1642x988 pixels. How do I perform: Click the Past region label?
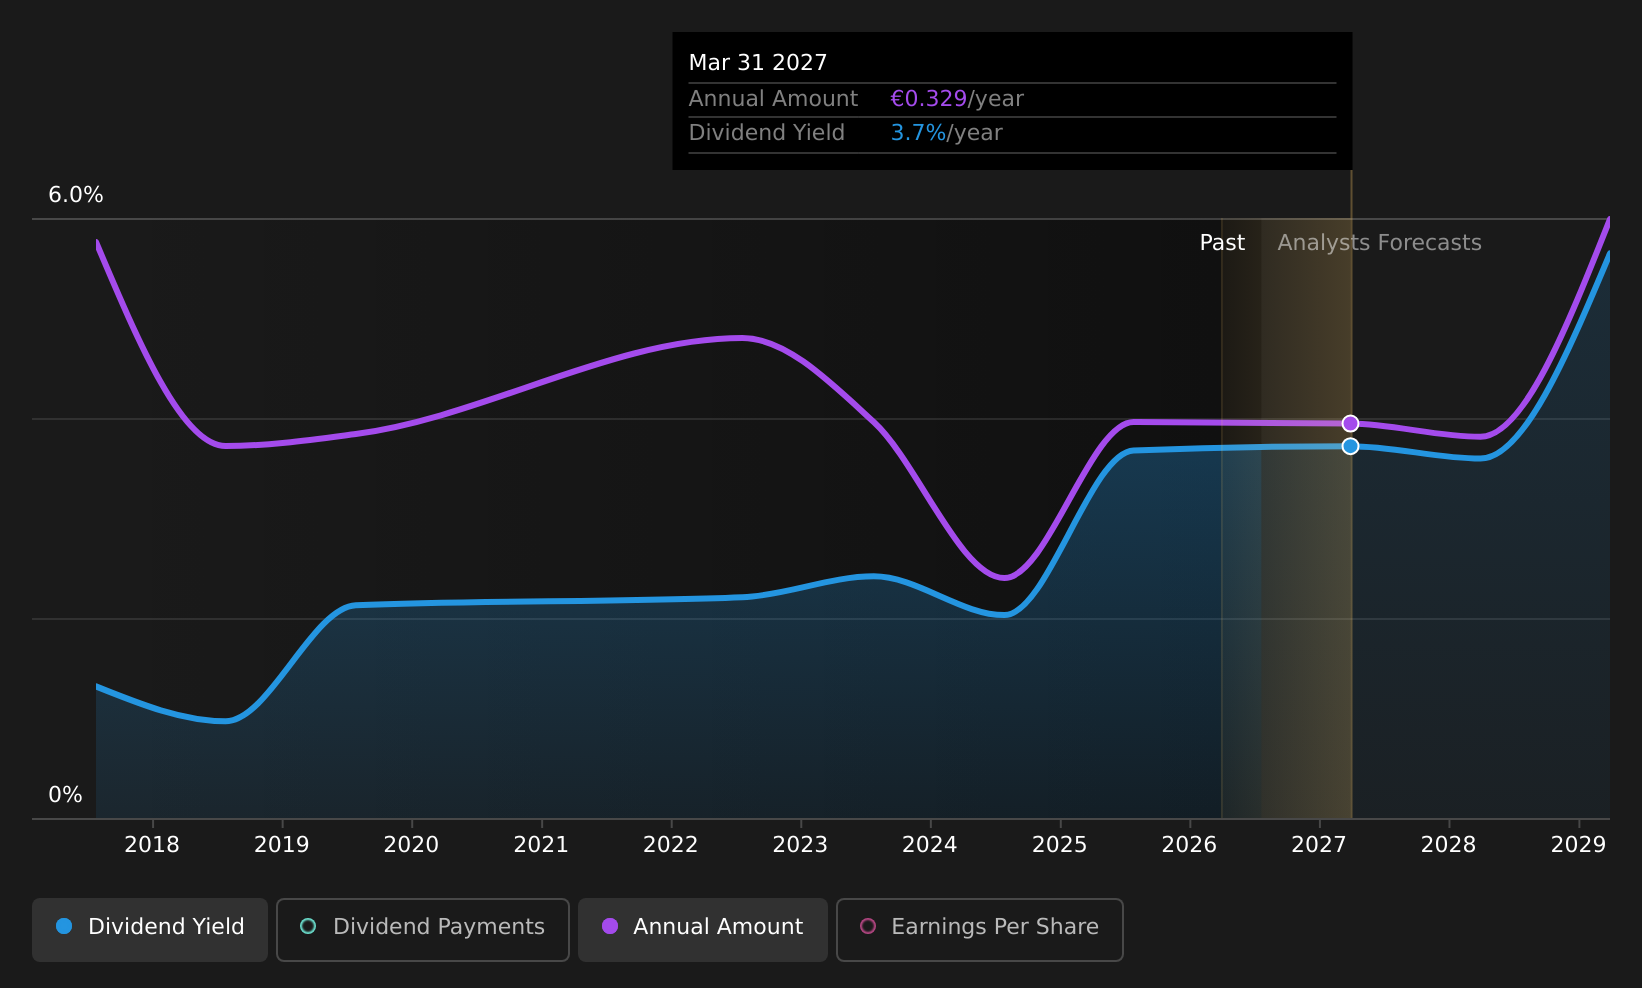(1222, 243)
